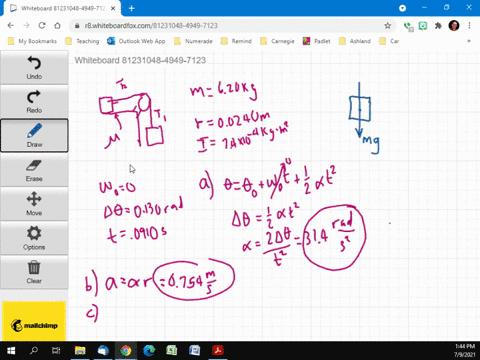Bookmark this page with star icon
This screenshot has width=480, height=360.
pos(387,26)
